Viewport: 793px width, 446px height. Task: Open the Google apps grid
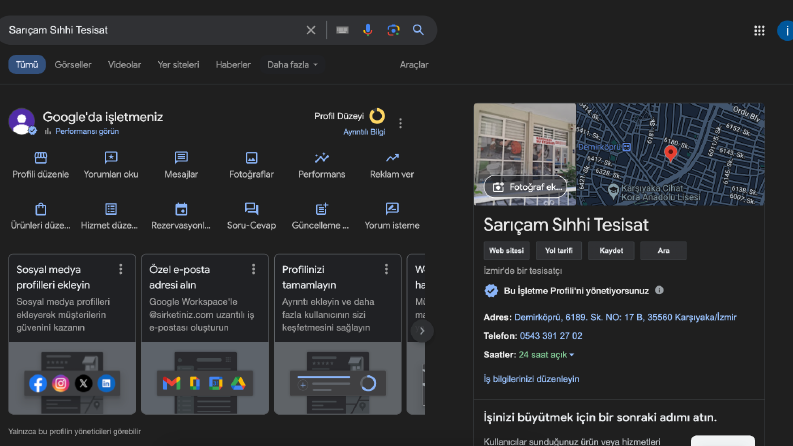pos(759,31)
